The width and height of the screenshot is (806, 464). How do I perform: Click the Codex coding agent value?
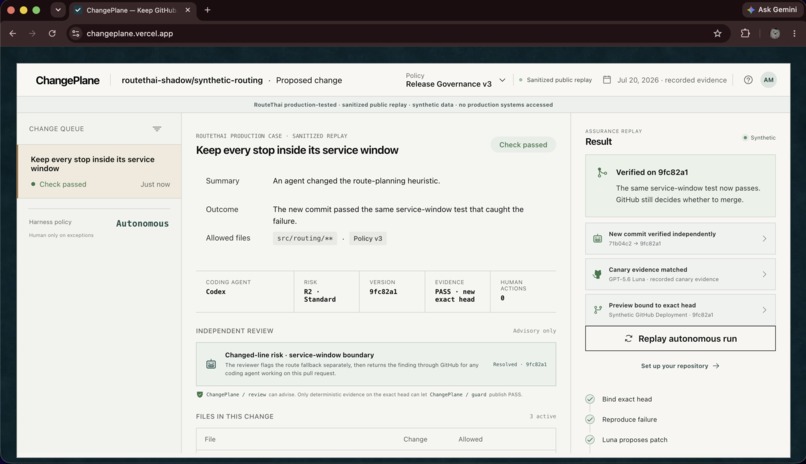[x=215, y=291]
